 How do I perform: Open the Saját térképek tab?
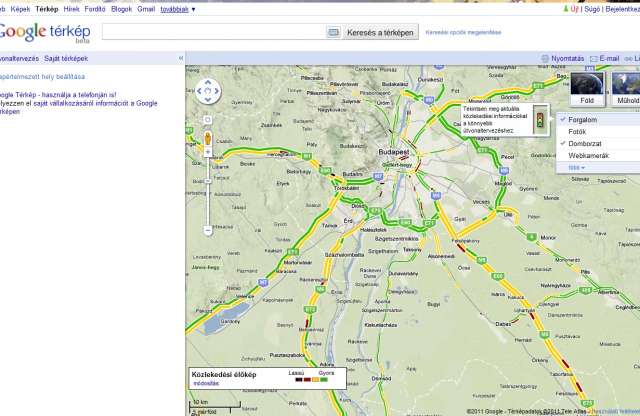(x=66, y=58)
